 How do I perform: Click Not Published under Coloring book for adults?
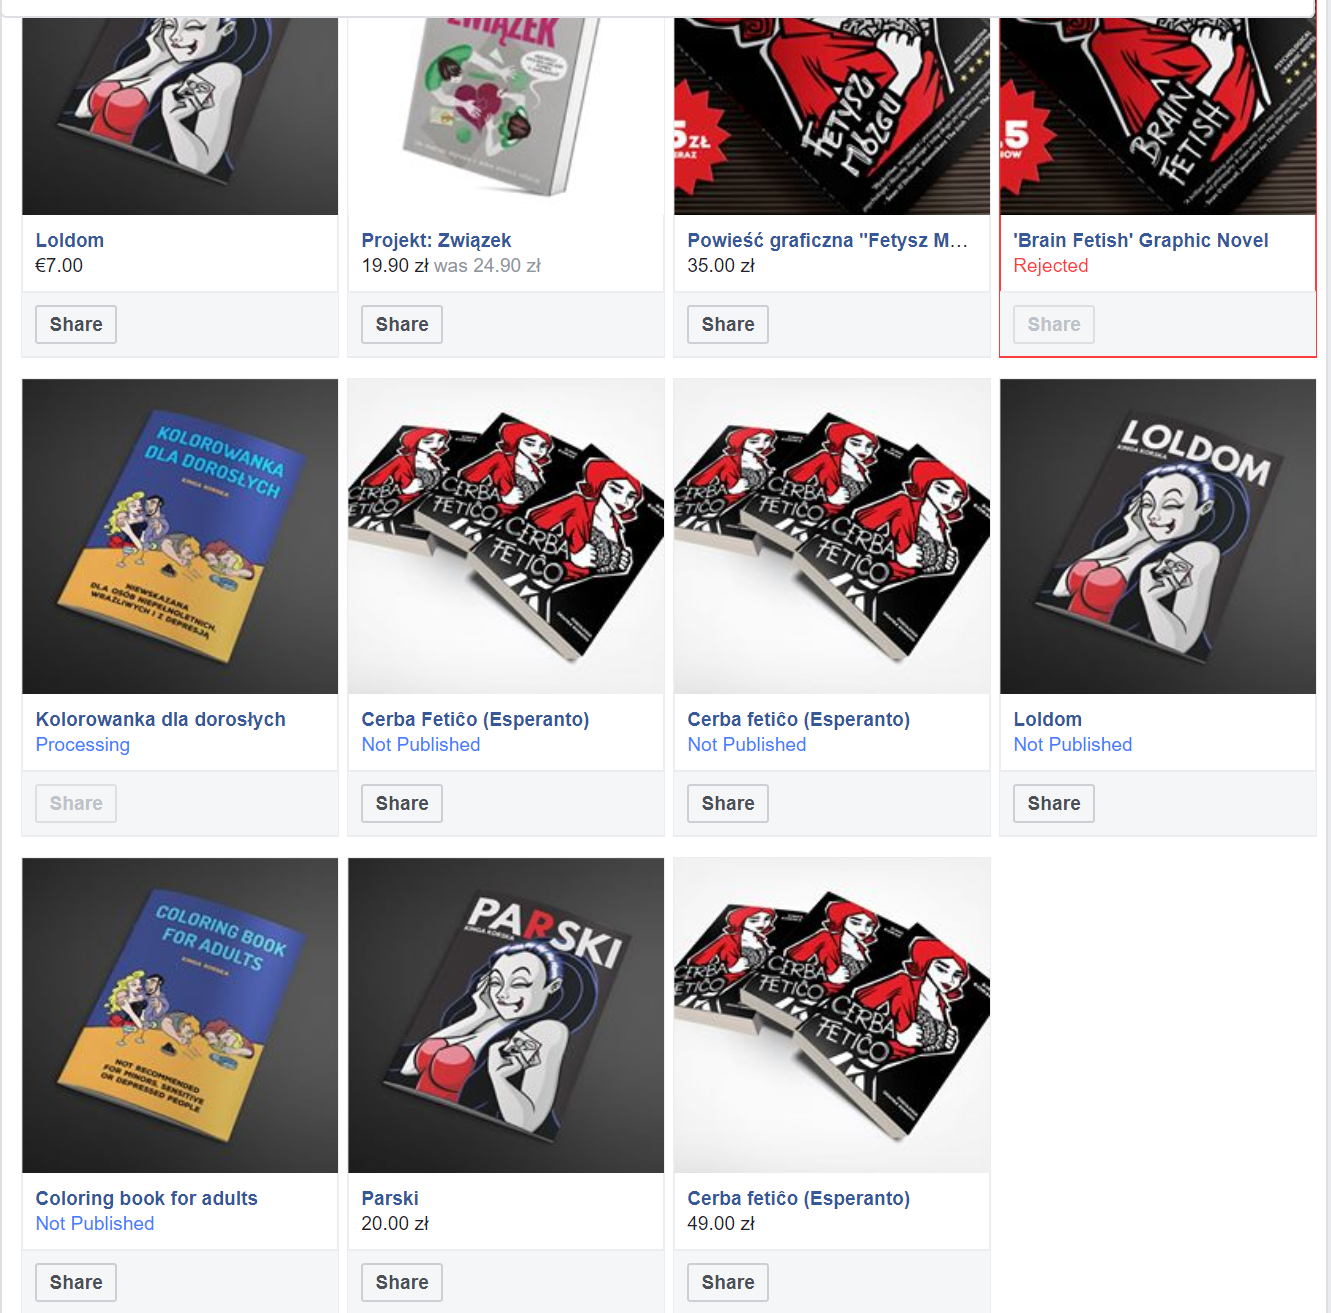click(95, 1223)
